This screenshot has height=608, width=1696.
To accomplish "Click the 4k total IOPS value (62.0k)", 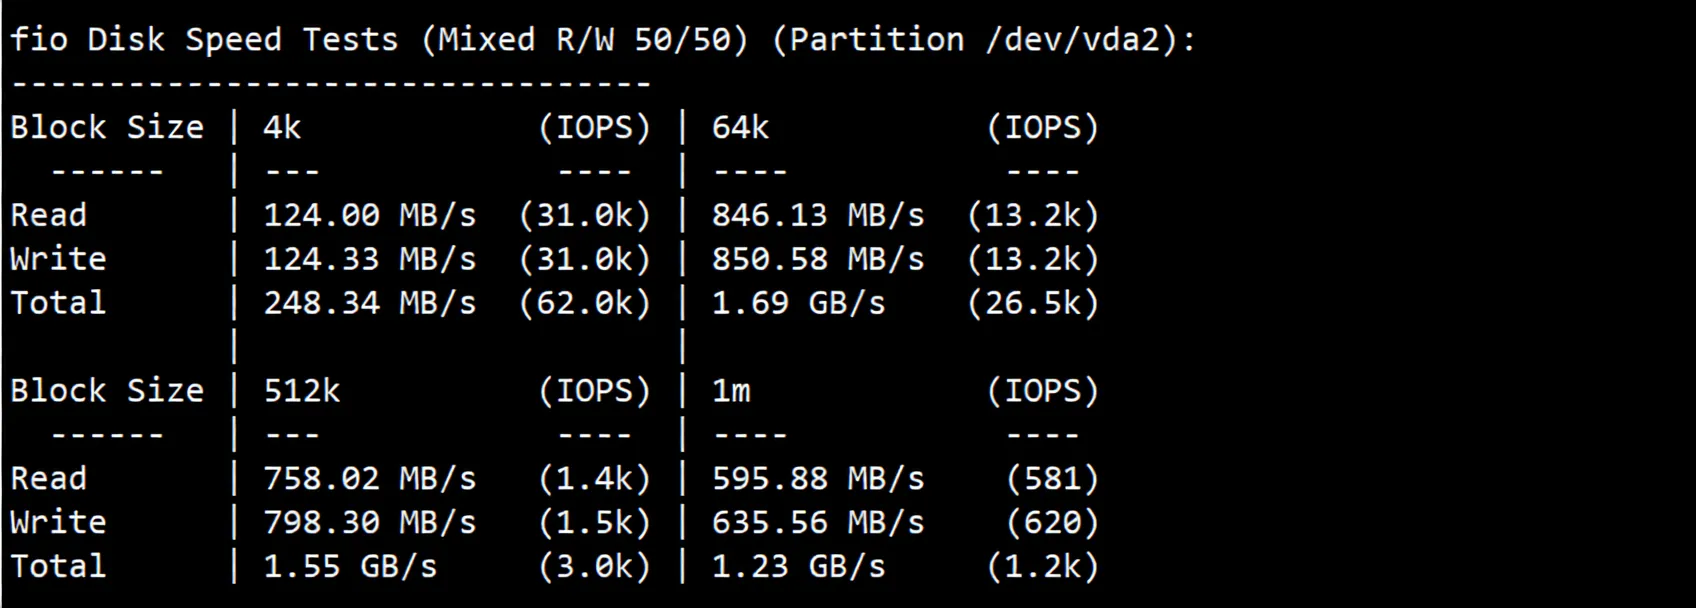I will (585, 303).
